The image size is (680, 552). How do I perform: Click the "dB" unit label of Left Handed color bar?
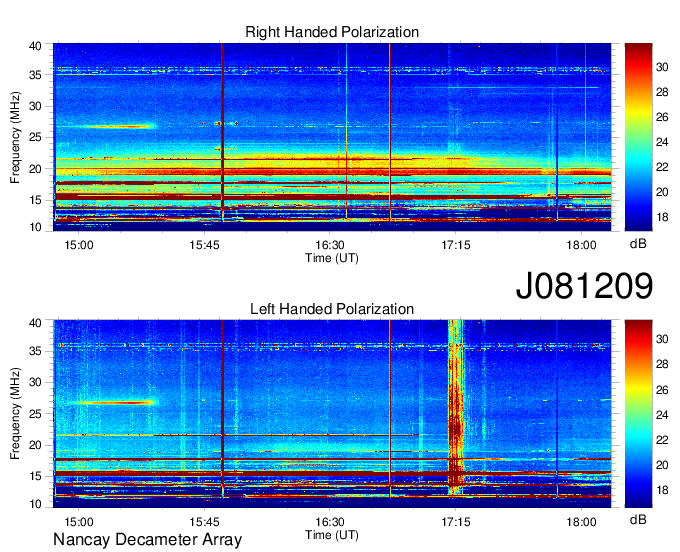638,519
